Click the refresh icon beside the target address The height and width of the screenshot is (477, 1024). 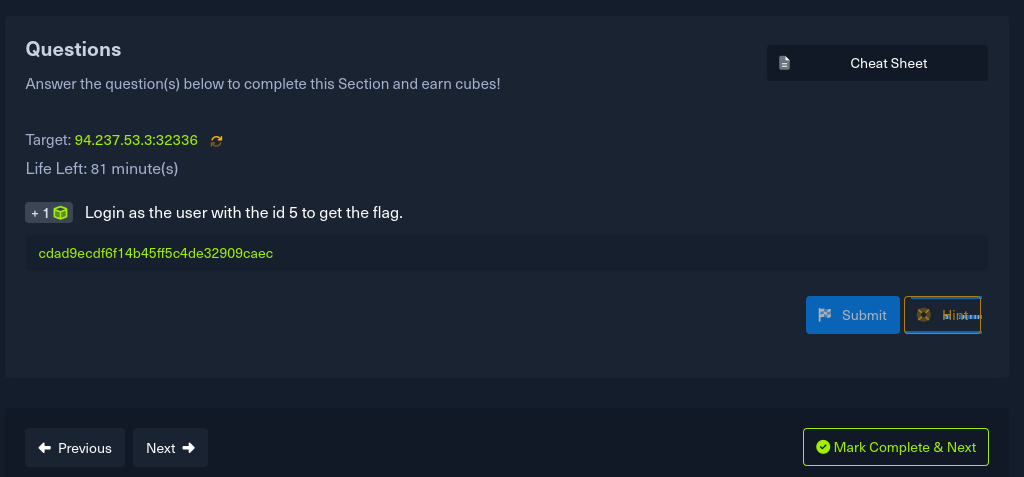click(216, 141)
